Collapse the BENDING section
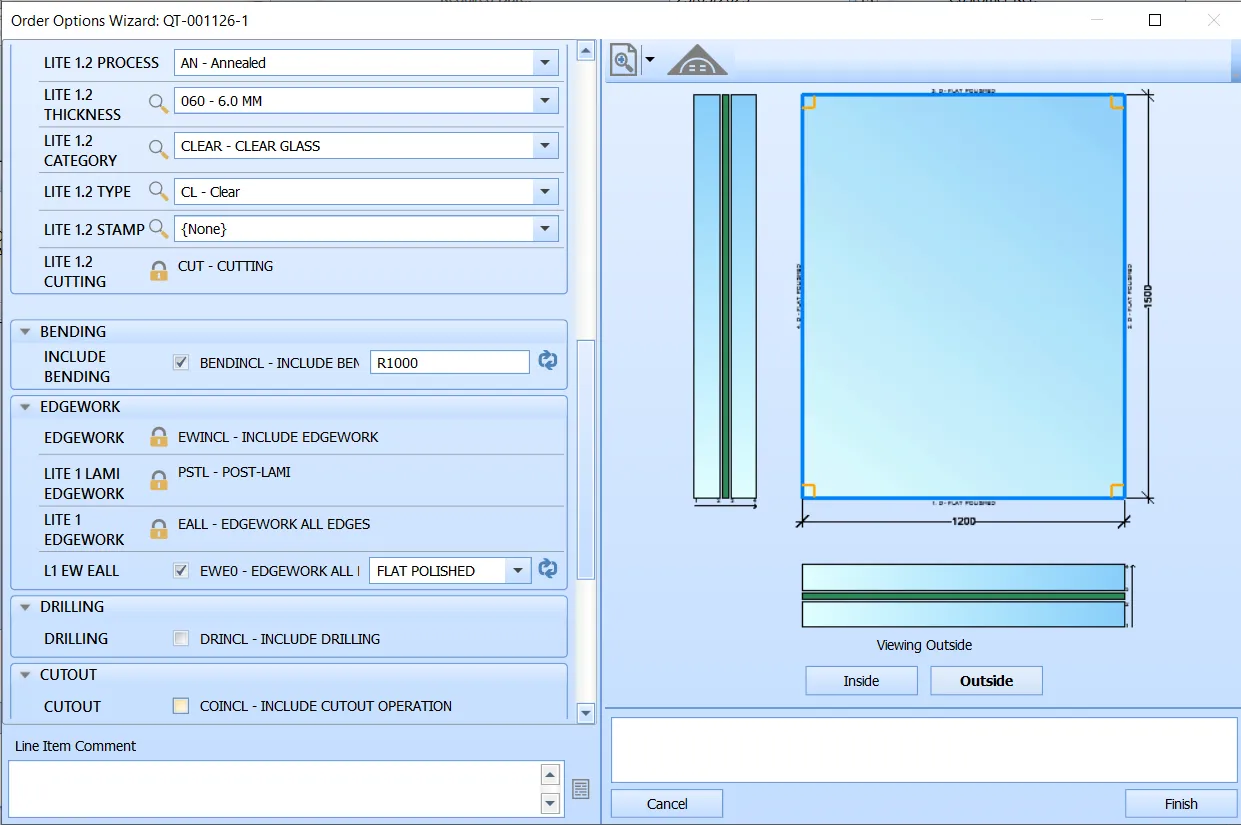The height and width of the screenshot is (825, 1241). tap(24, 331)
